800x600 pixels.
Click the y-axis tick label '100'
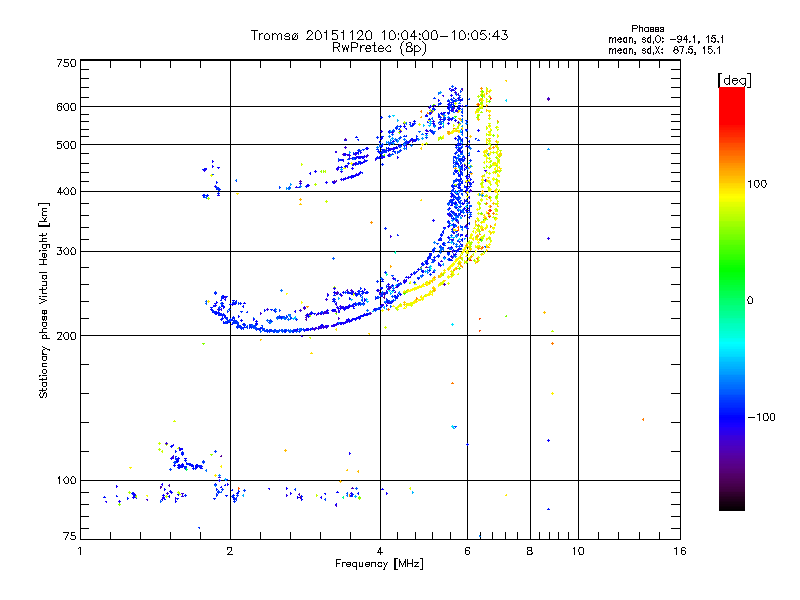pyautogui.click(x=66, y=480)
